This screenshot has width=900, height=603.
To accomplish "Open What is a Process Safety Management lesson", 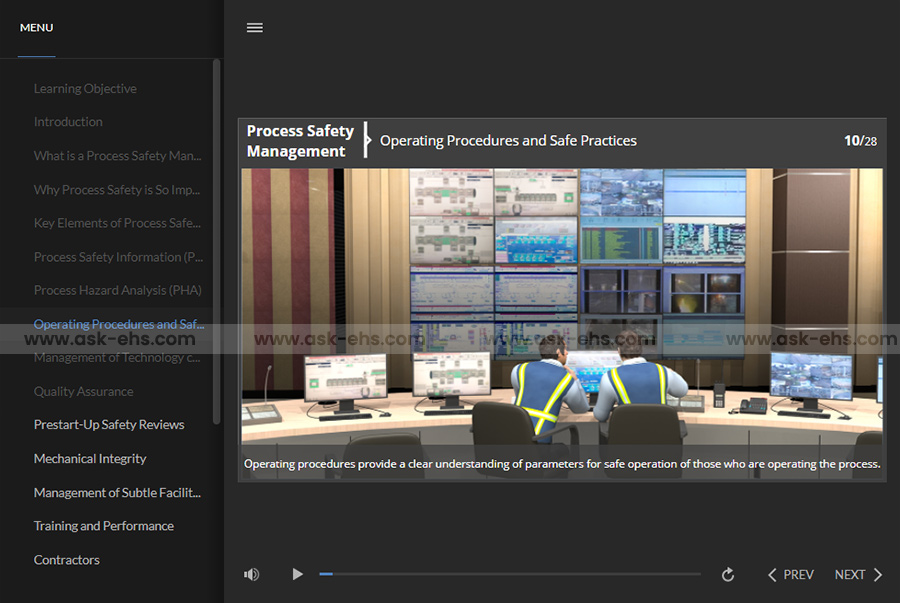I will point(117,156).
